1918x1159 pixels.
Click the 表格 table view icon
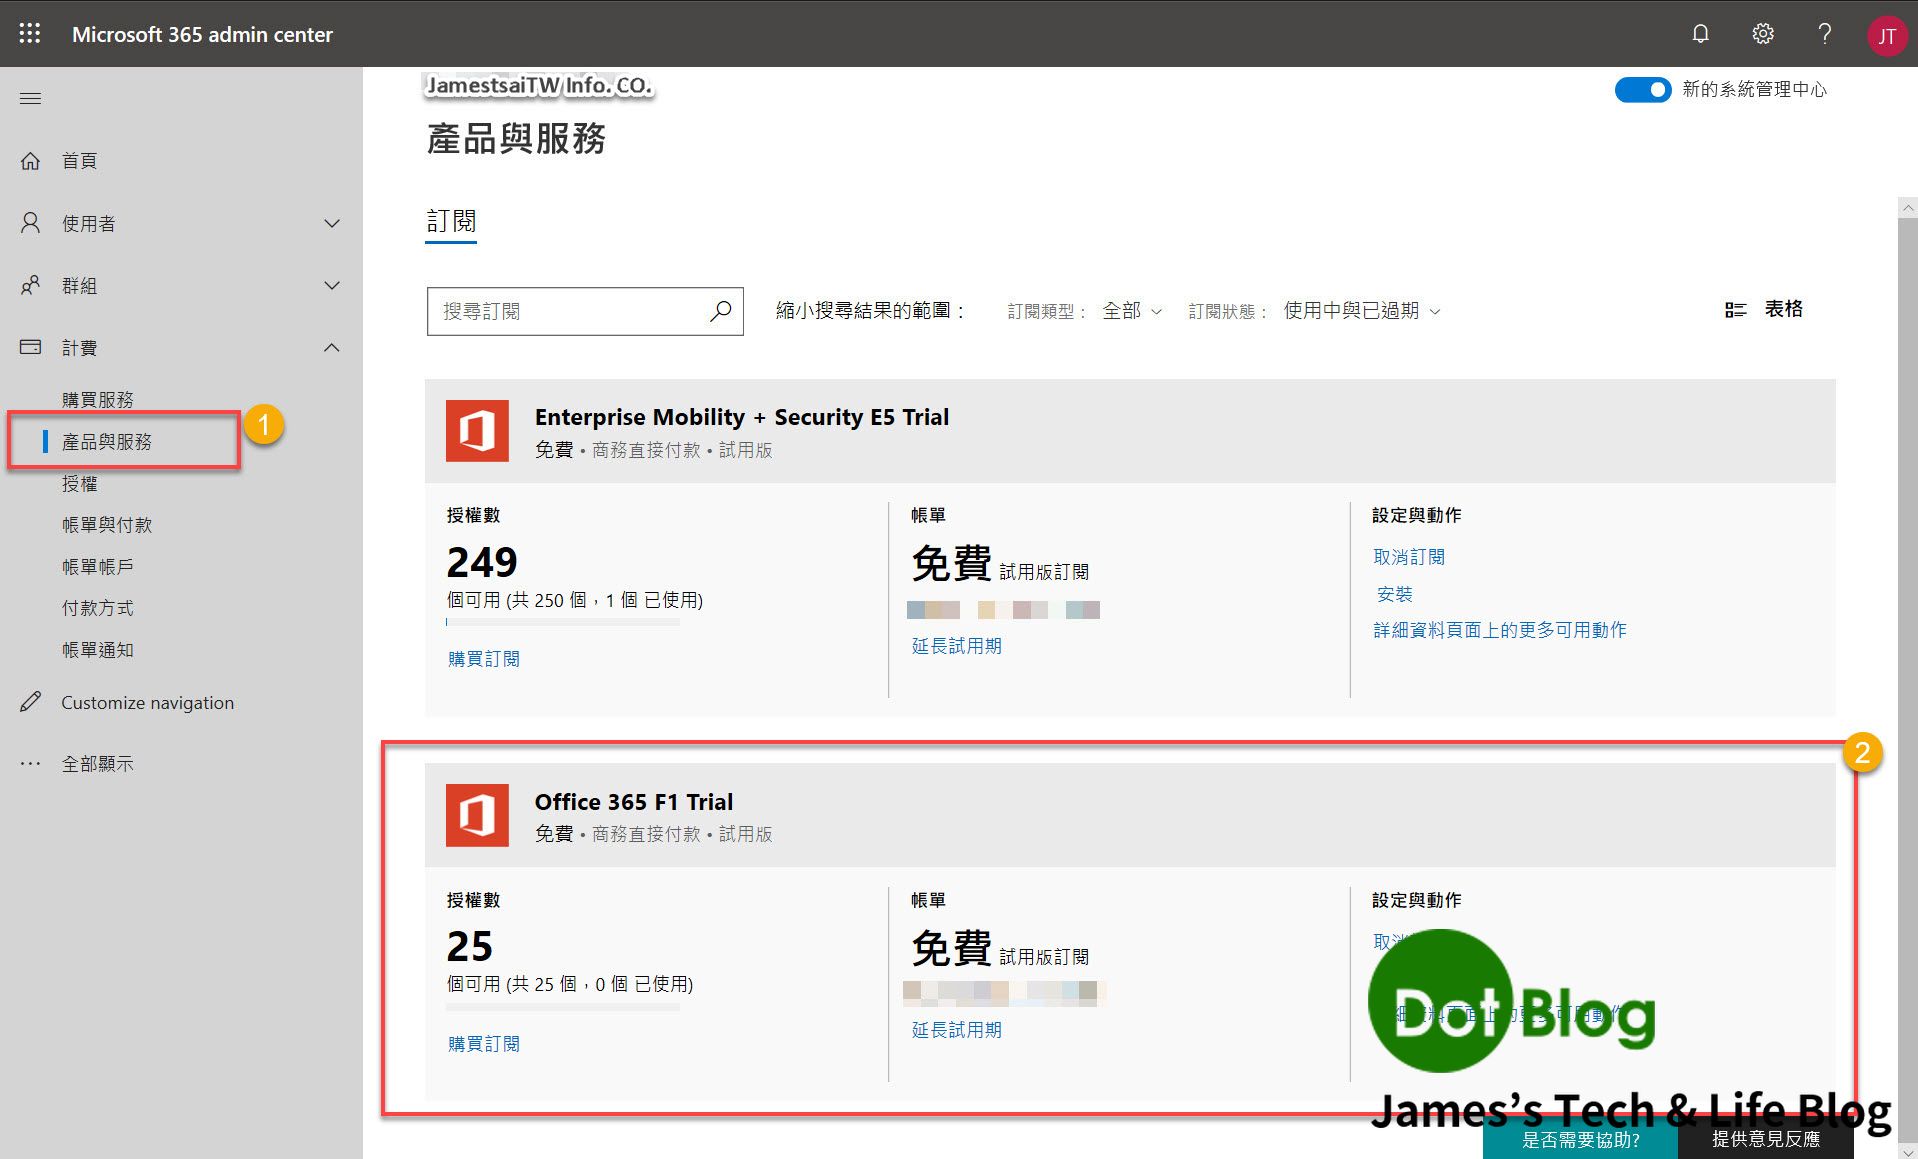click(1735, 310)
